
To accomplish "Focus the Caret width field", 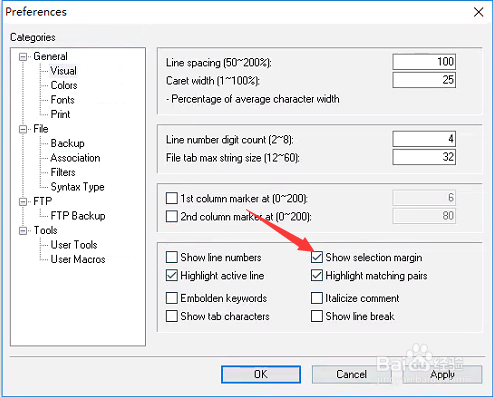I will coord(424,80).
